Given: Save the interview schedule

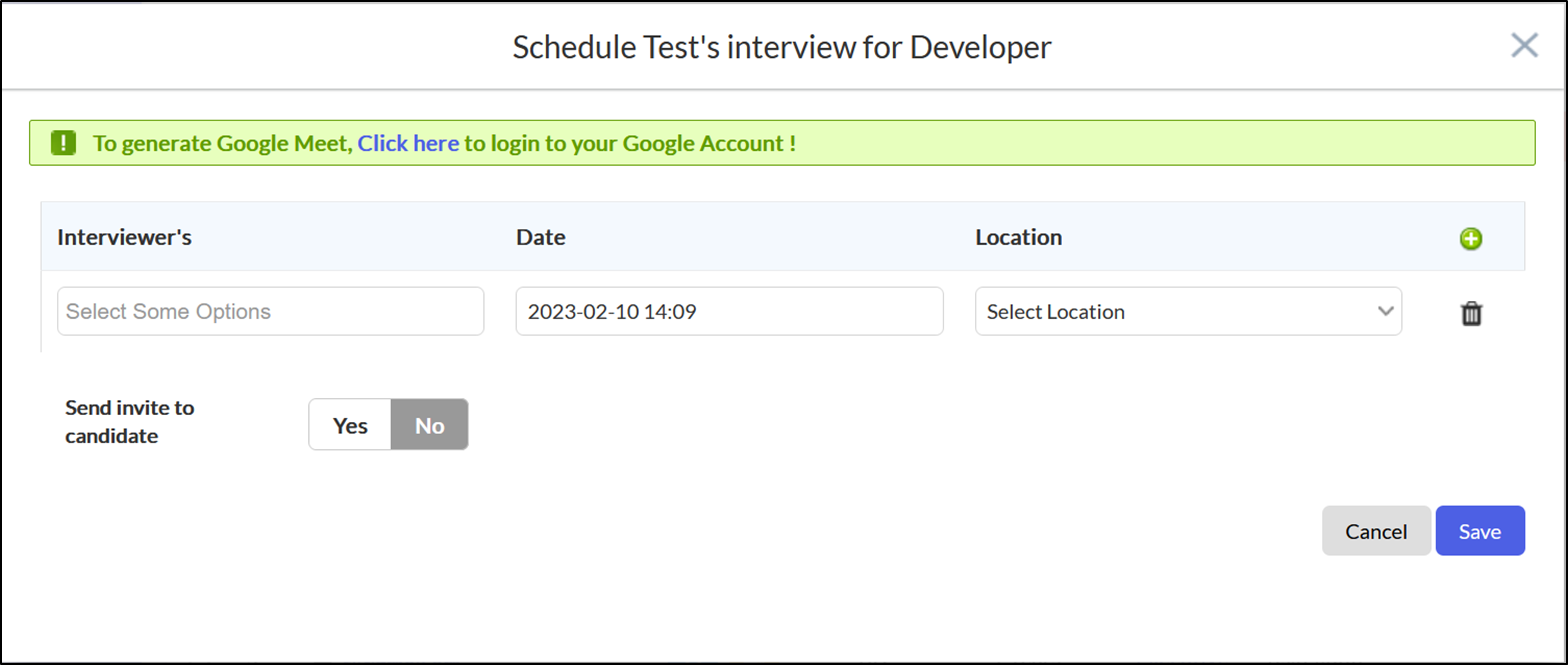Looking at the screenshot, I should coord(1479,531).
